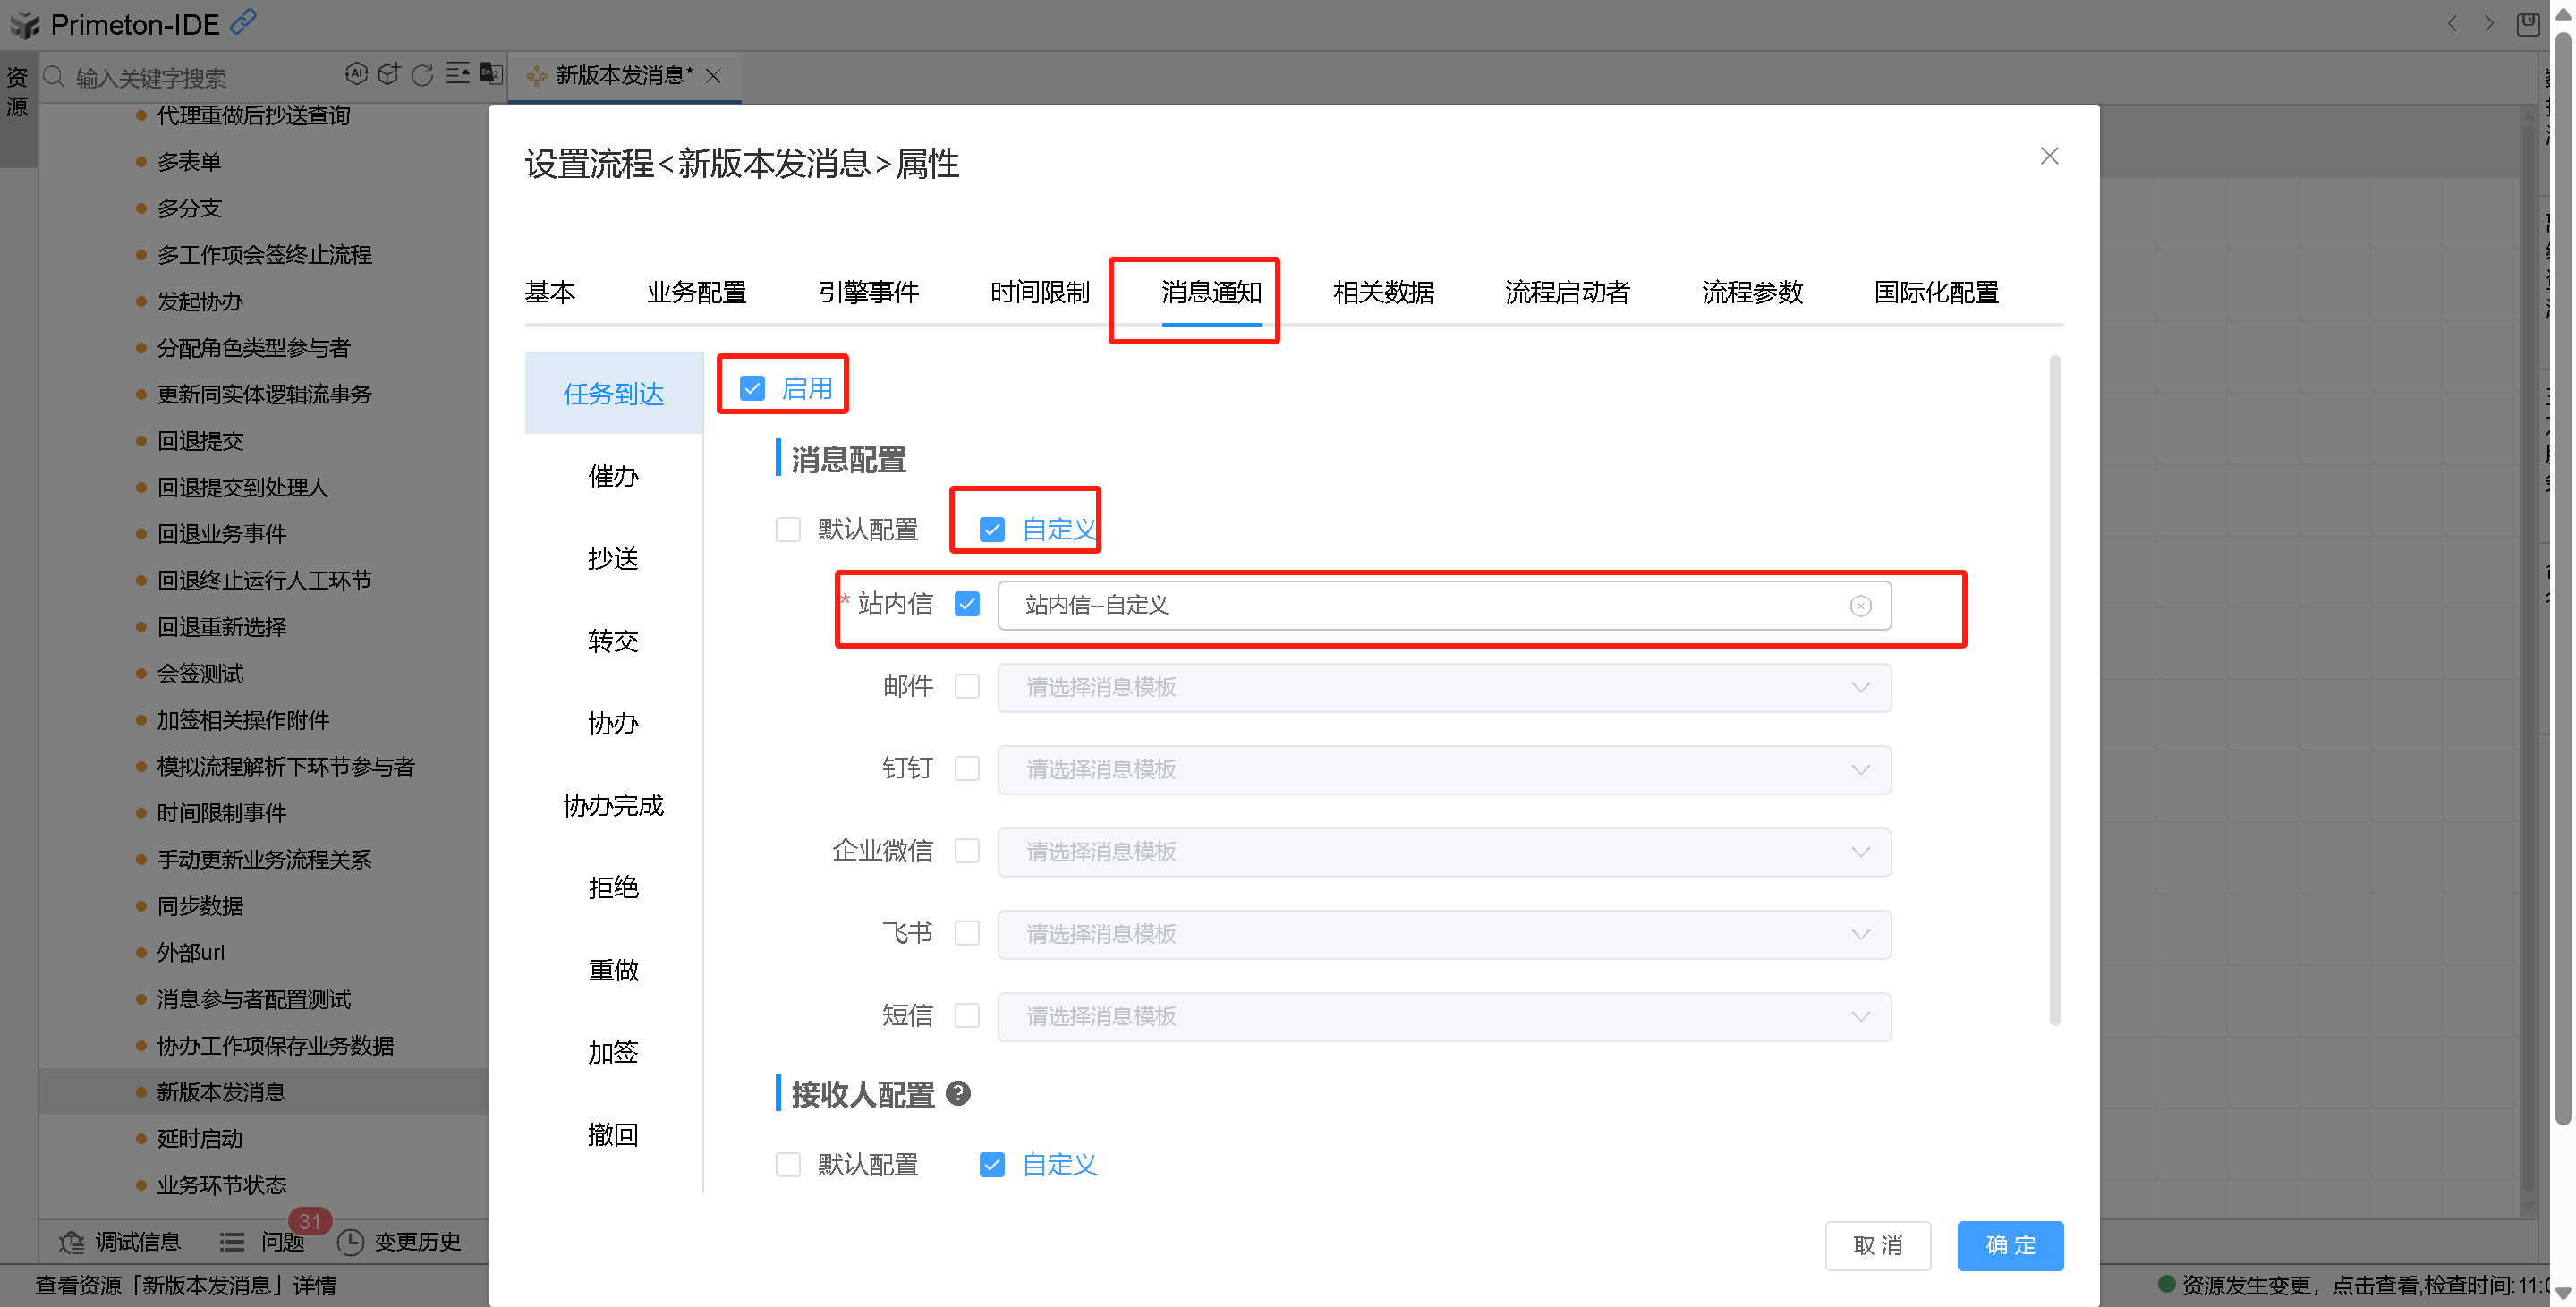The width and height of the screenshot is (2576, 1307).
Task: Select the 催办 side menu item
Action: (613, 476)
